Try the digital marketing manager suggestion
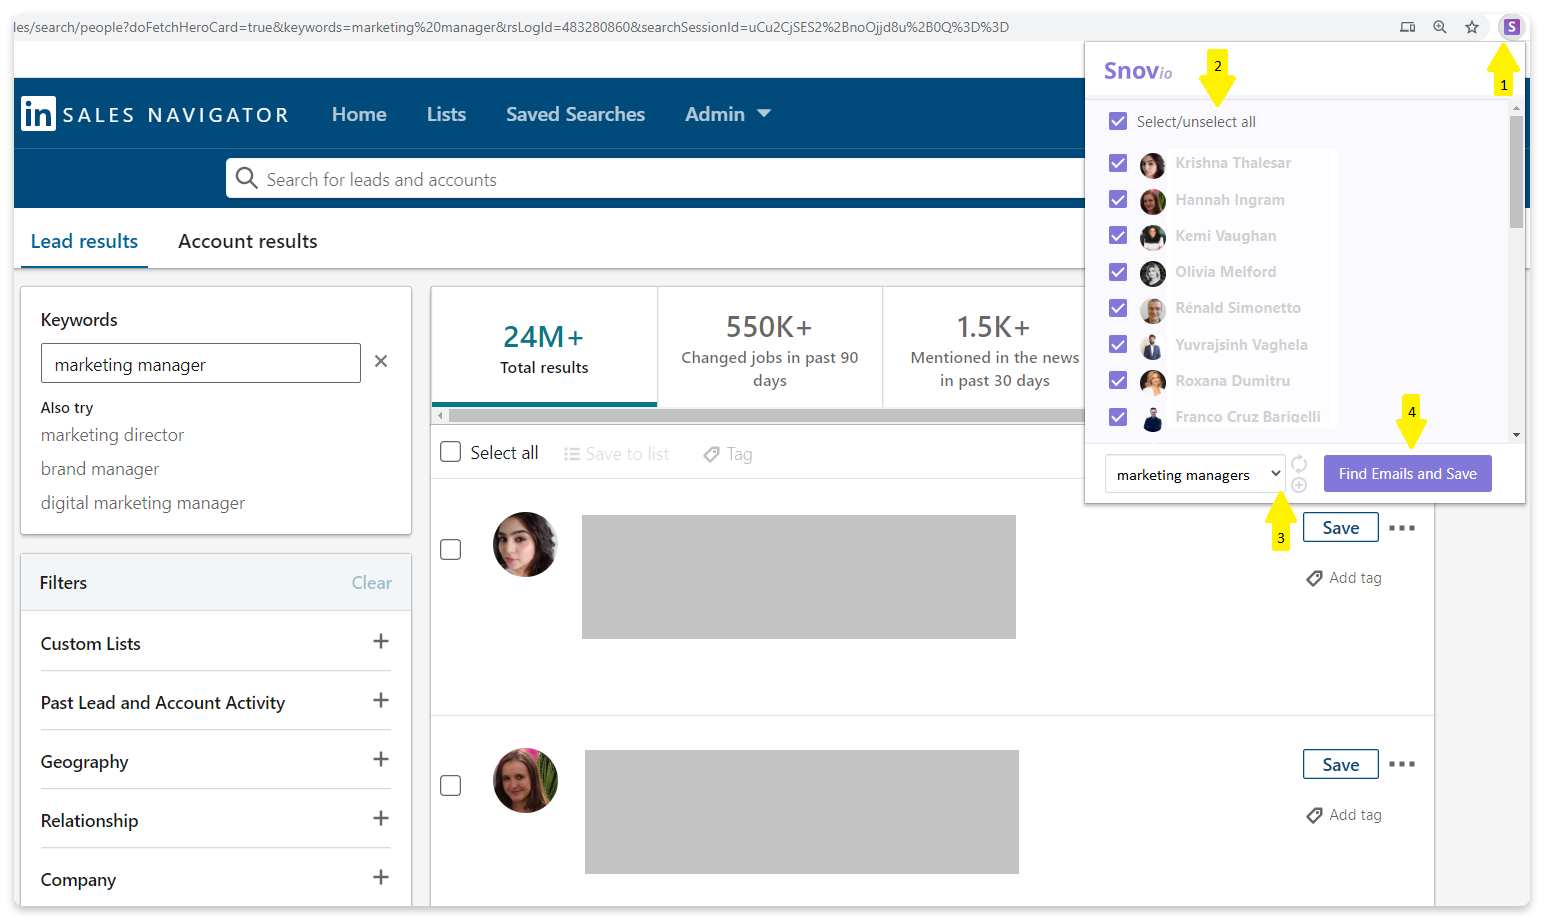Image resolution: width=1544 pixels, height=920 pixels. (143, 503)
